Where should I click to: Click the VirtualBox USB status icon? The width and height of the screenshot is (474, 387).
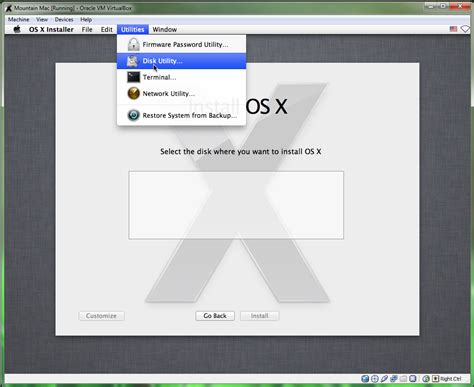(x=384, y=379)
